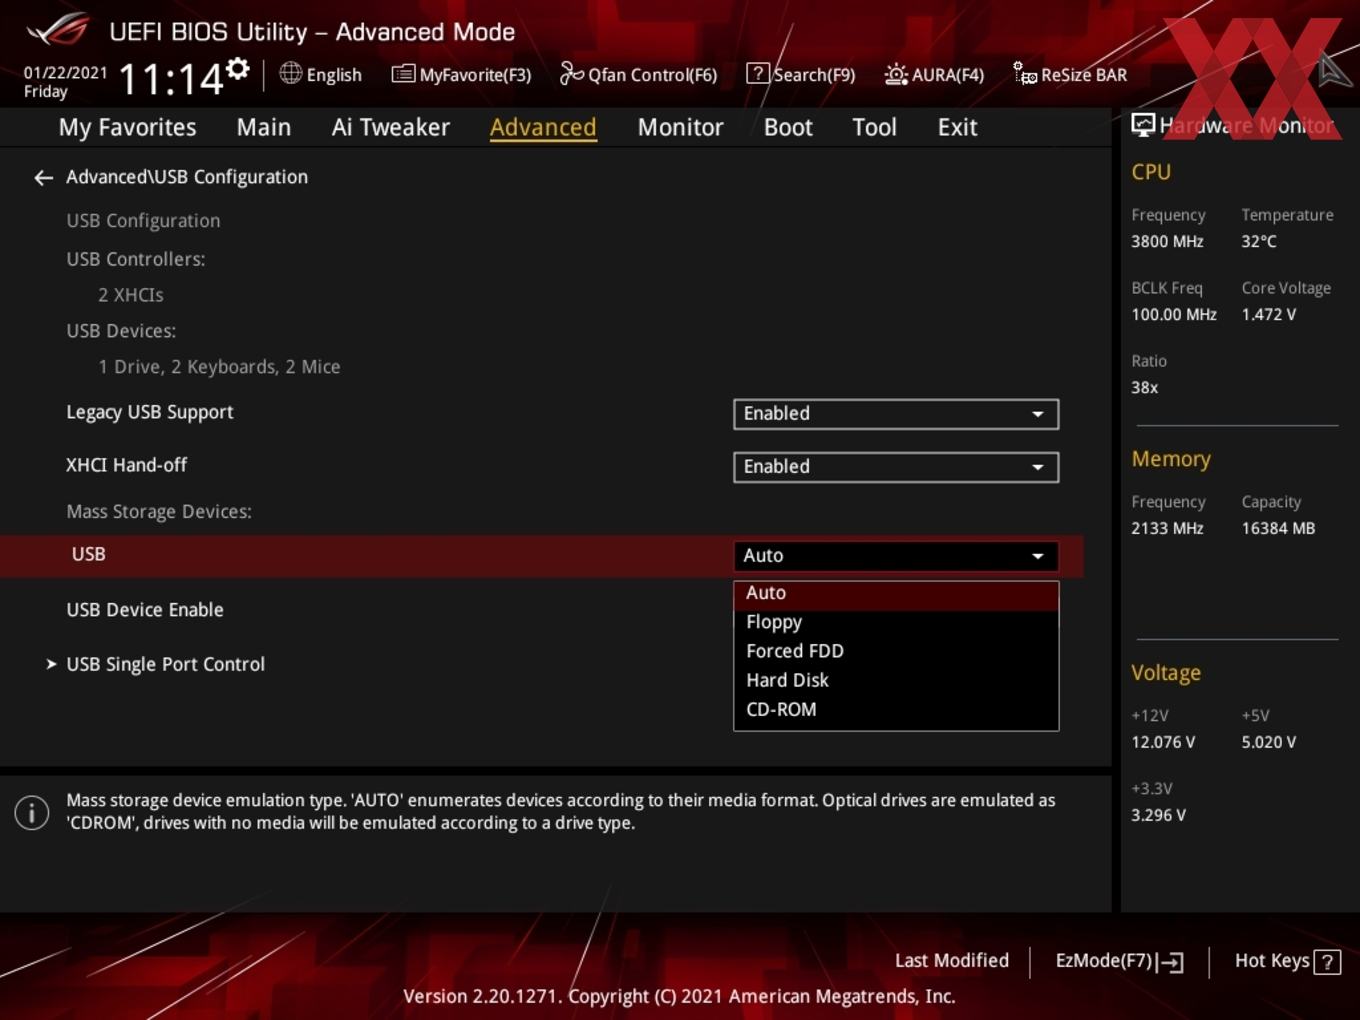Viewport: 1360px width, 1020px height.
Task: Open XHCI Hand-off dropdown
Action: click(x=896, y=467)
